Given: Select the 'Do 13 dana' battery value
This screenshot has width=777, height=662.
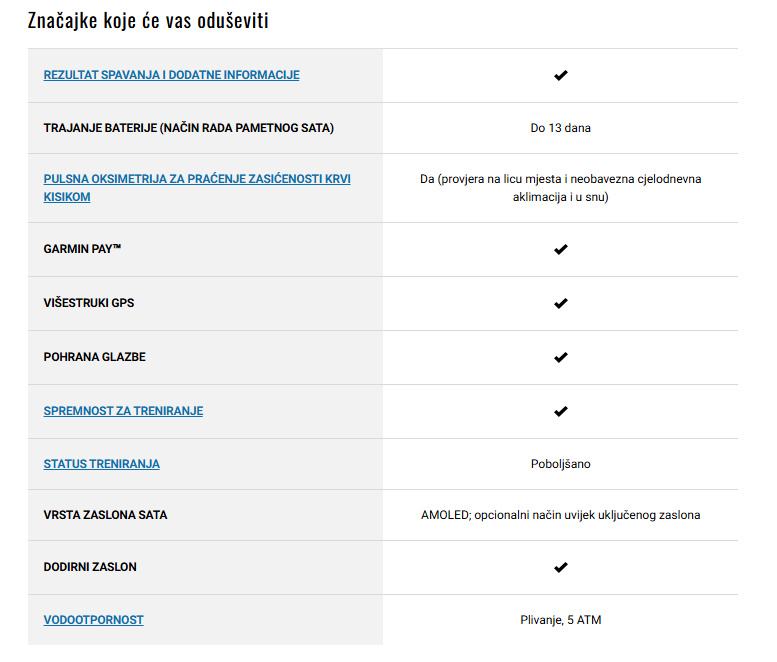Looking at the screenshot, I should [560, 128].
